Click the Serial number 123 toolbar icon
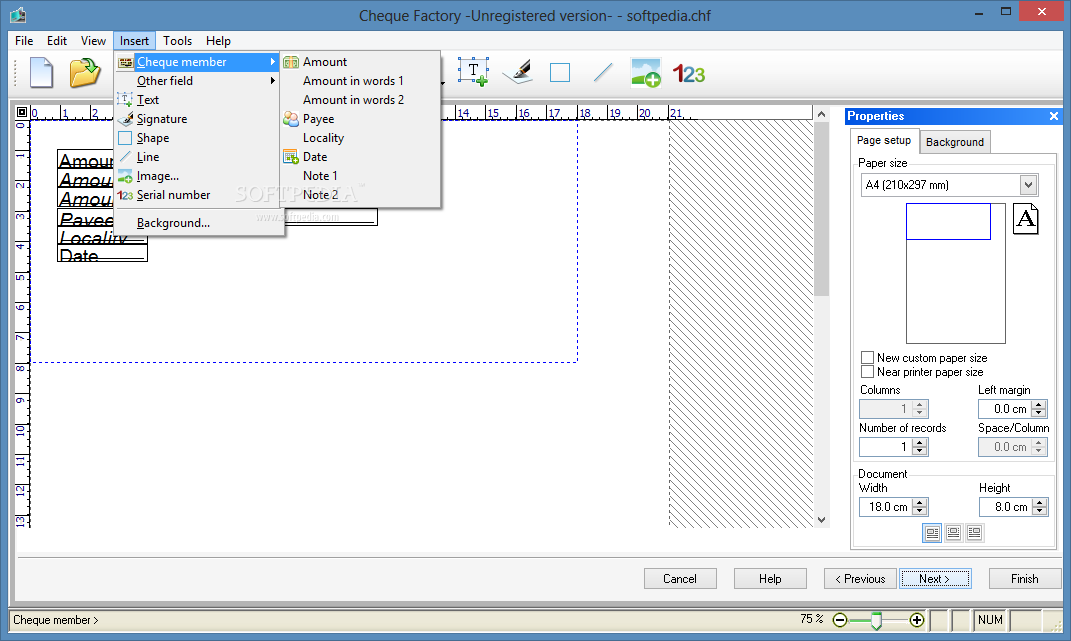Screen dimensions: 1071x641 point(688,73)
